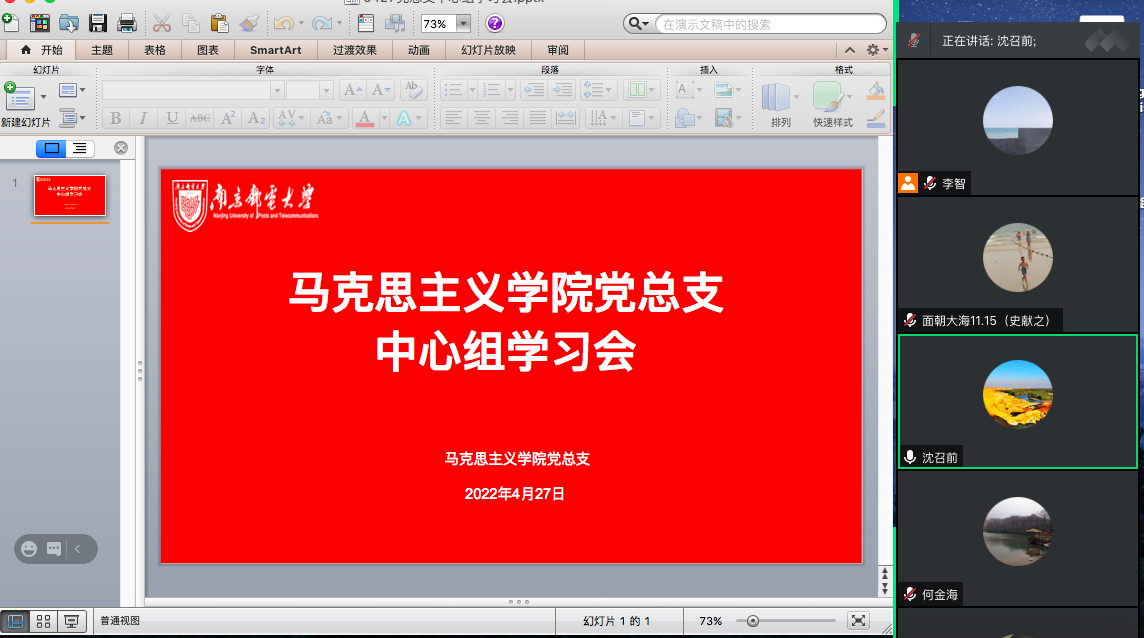The width and height of the screenshot is (1144, 638).
Task: Click the Save floppy disk icon
Action: coord(98,23)
